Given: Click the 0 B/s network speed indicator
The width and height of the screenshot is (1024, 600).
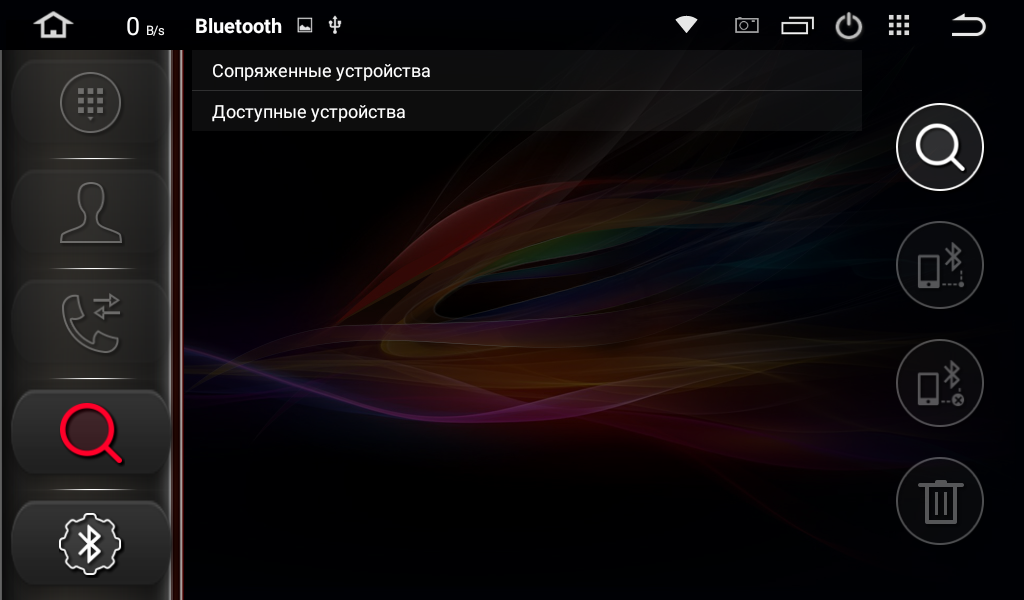Looking at the screenshot, I should [145, 27].
